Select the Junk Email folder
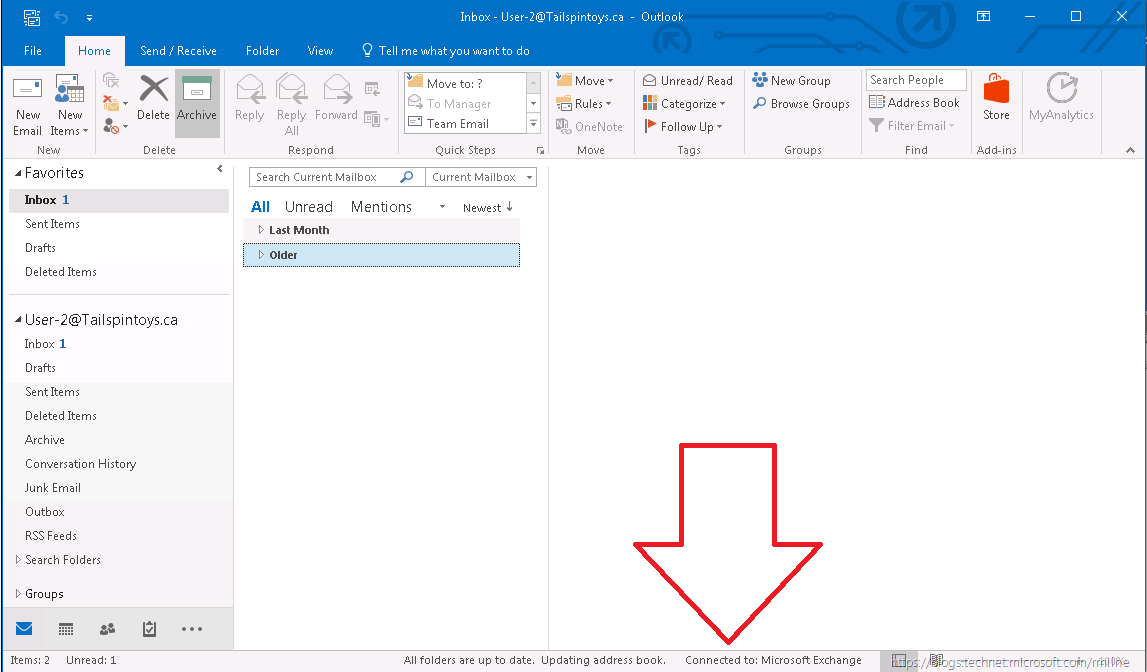Screen dimensions: 1147x672 click(53, 488)
